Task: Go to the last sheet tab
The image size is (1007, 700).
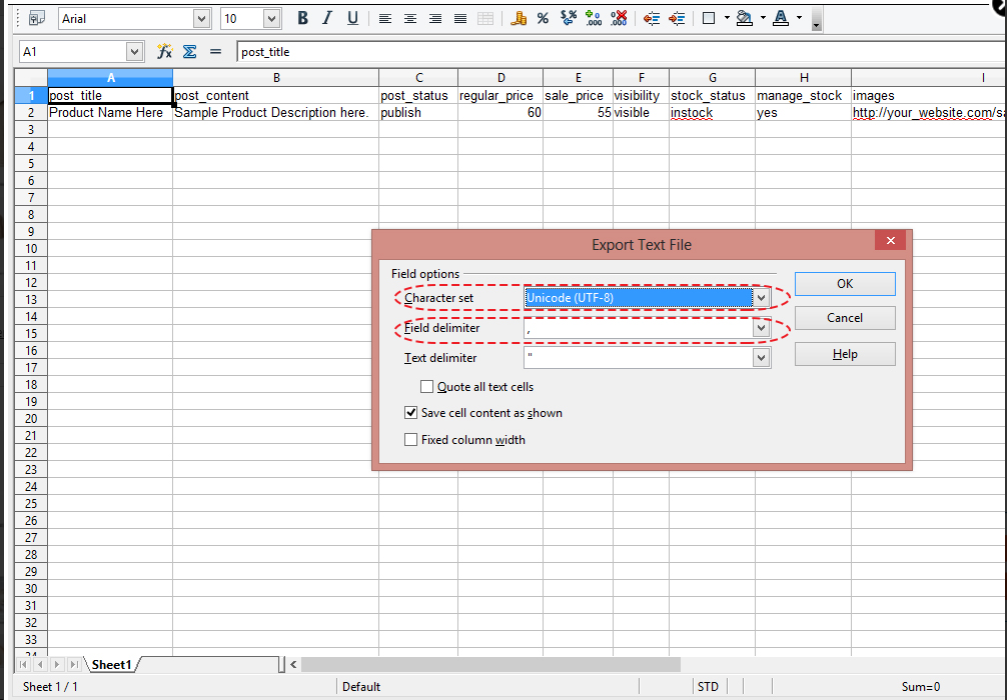Action: tap(74, 665)
